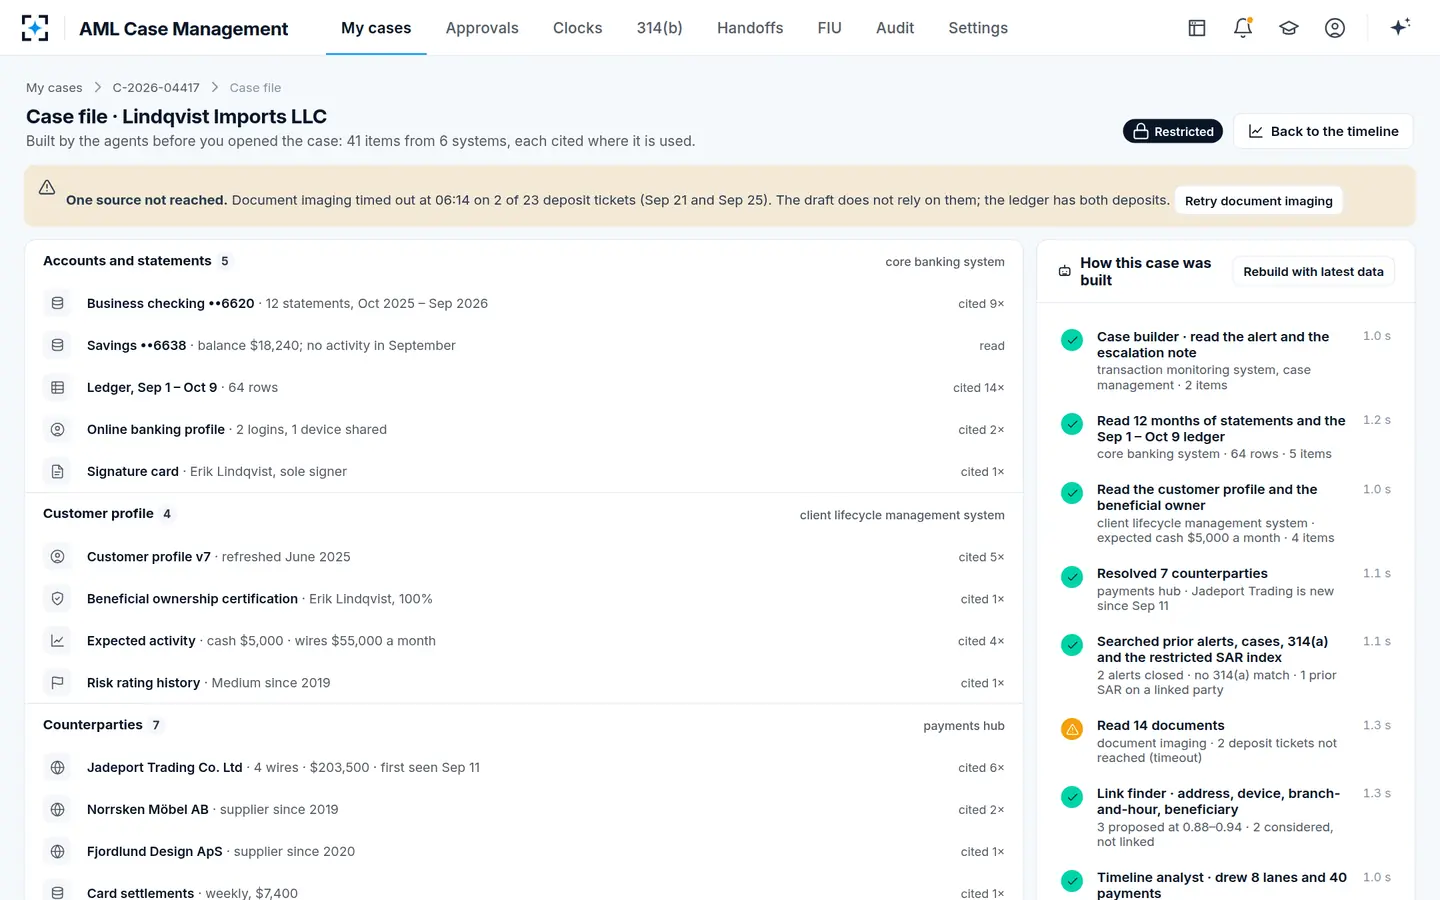
Task: Click the profile icon beside Online banking profile
Action: point(58,429)
